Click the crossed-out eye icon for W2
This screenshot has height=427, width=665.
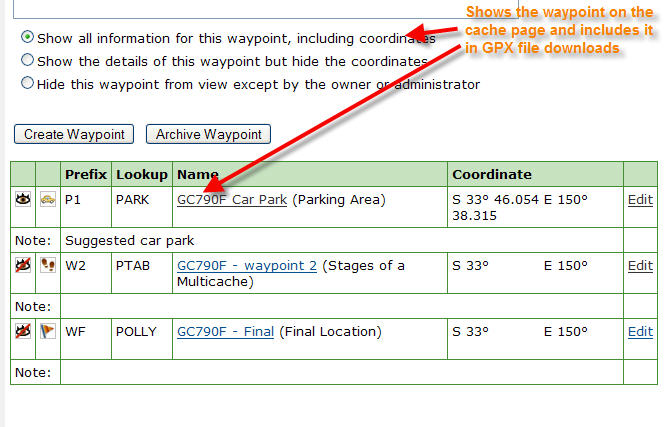[23, 266]
